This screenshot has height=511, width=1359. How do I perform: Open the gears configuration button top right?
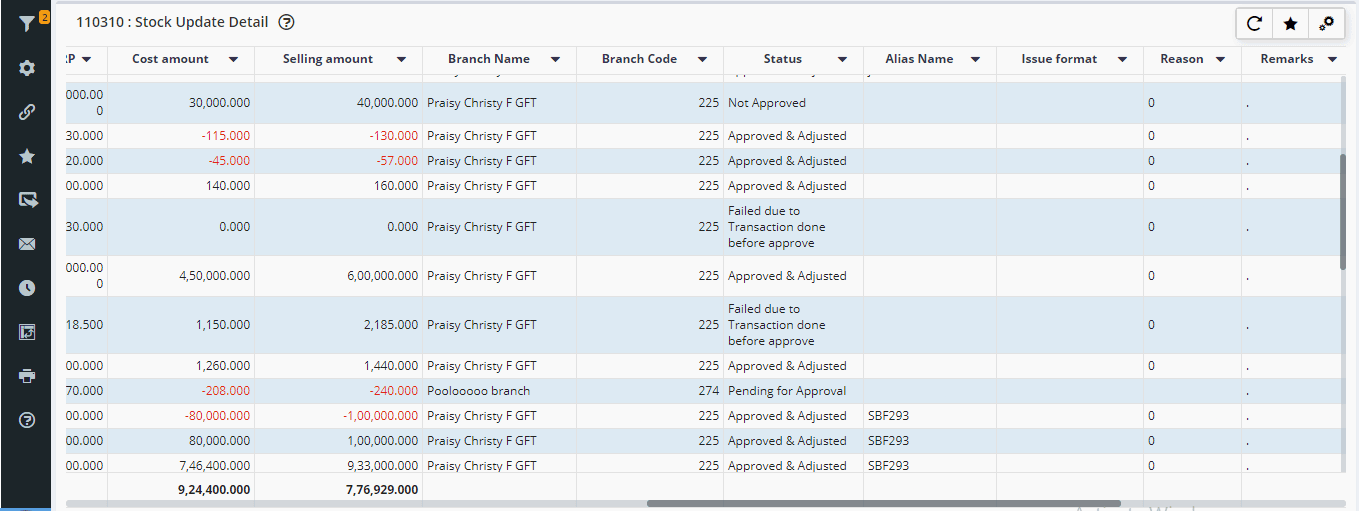(x=1327, y=23)
